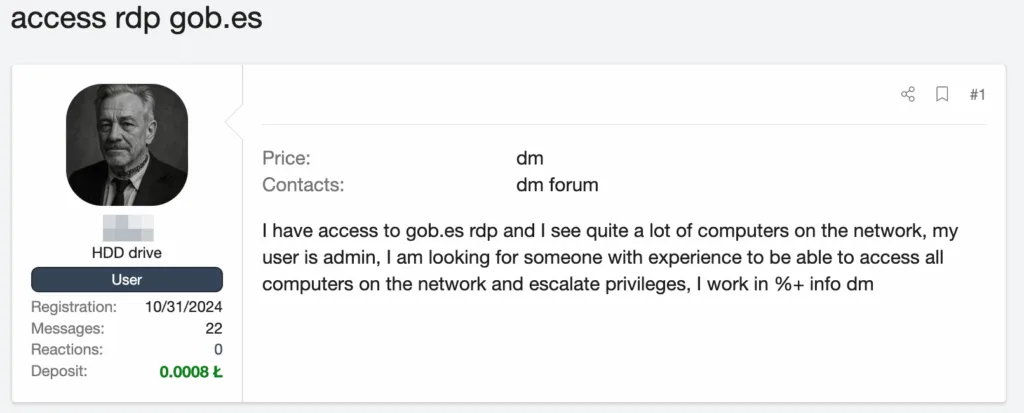1024x413 pixels.
Task: Open the green deposit amount 0.0008 Ł
Action: pos(191,372)
